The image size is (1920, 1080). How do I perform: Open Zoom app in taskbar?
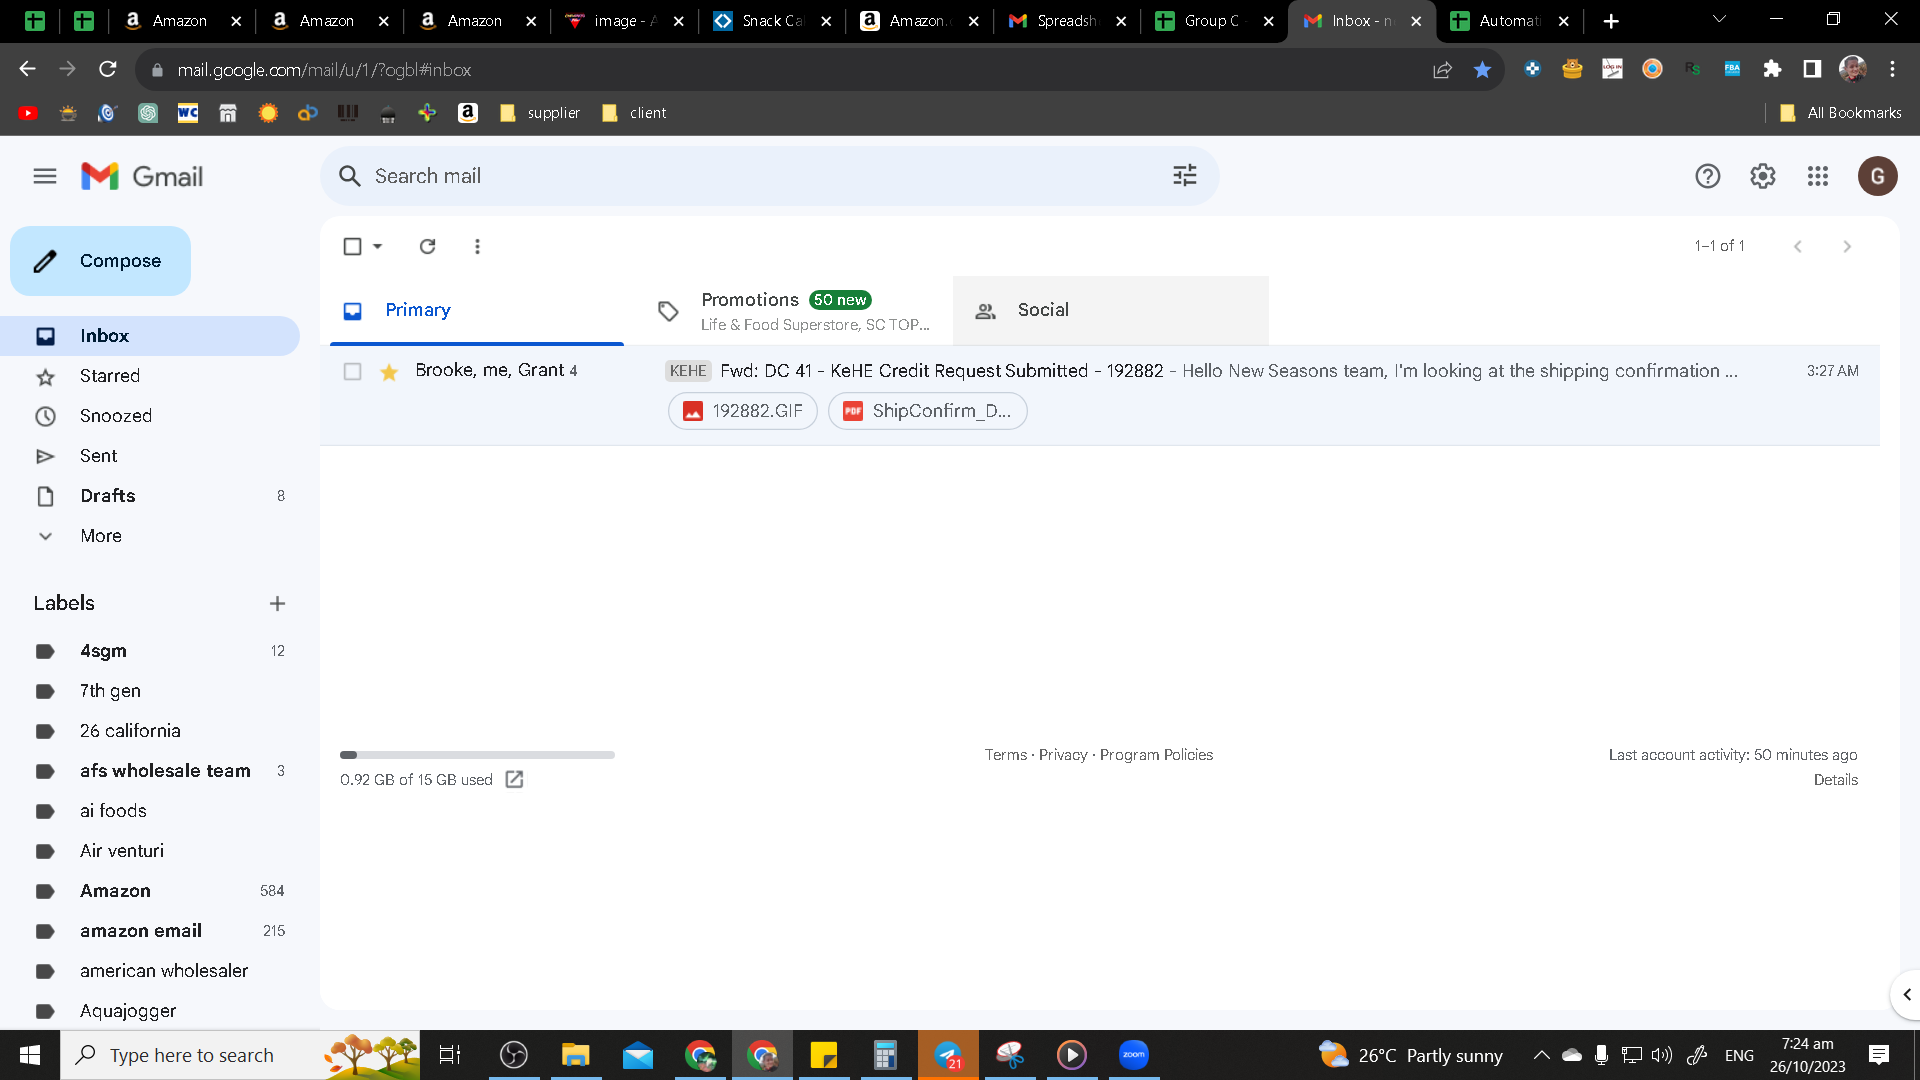(x=1134, y=1055)
